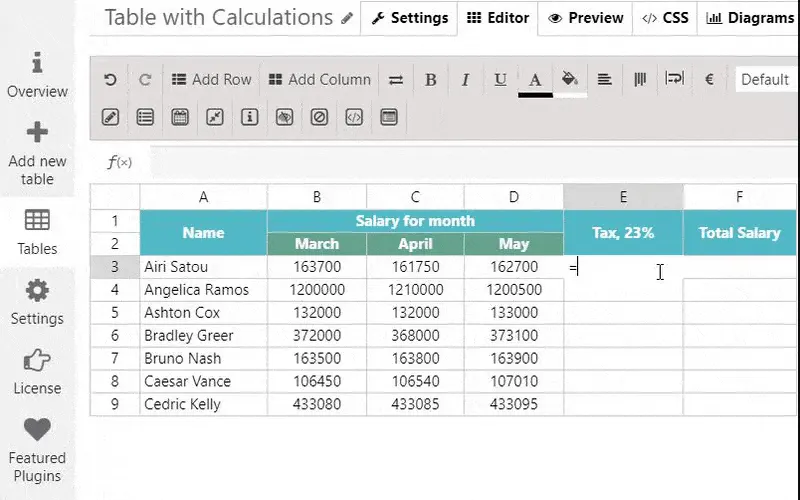This screenshot has width=800, height=500.
Task: Click the active cell E3 containing equals sign
Action: 623,267
